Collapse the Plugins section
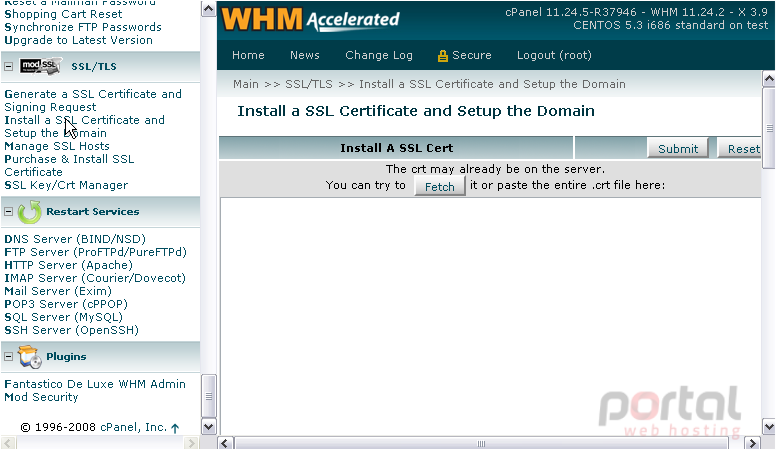 pyautogui.click(x=8, y=356)
